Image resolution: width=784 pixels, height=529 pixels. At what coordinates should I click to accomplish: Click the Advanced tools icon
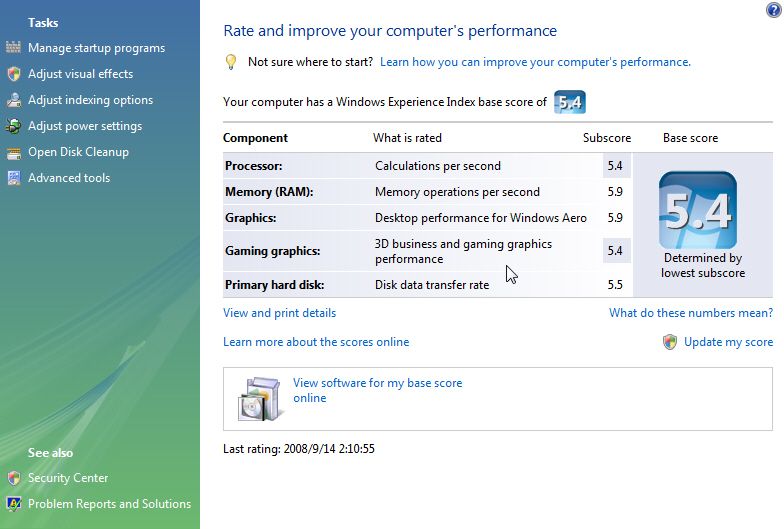(x=14, y=178)
